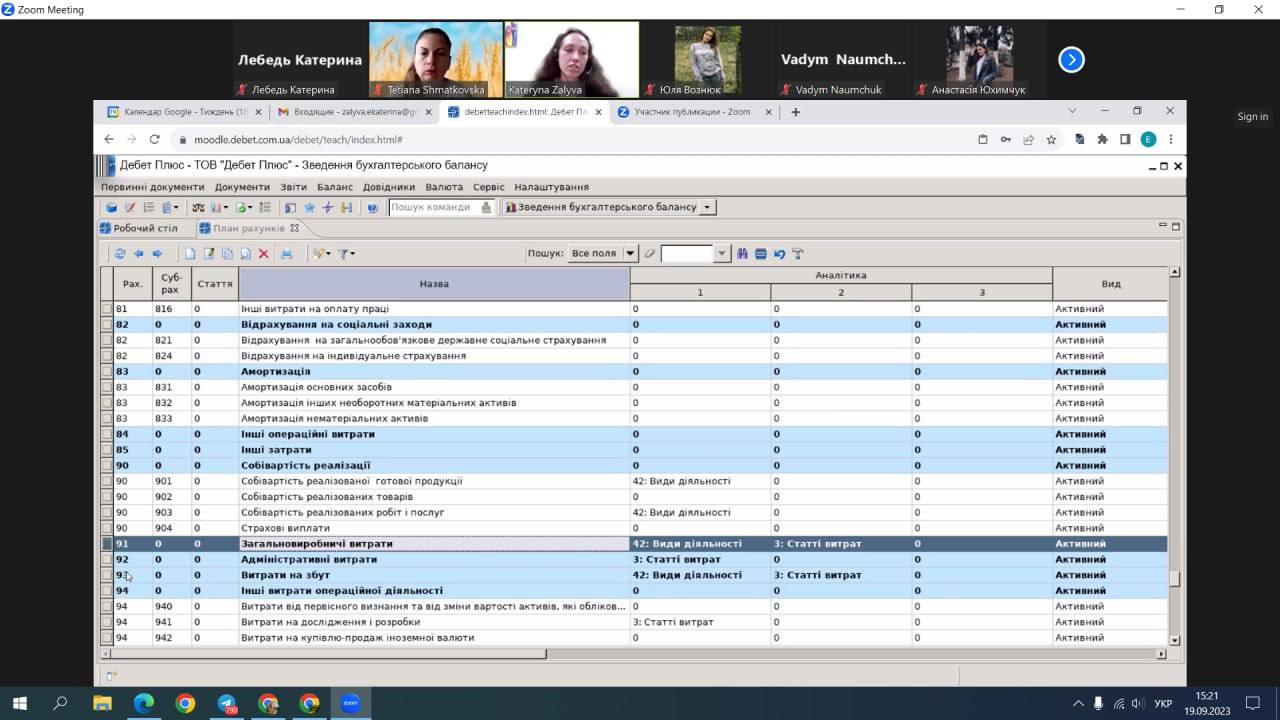Click the blue help question mark icon

(372, 207)
